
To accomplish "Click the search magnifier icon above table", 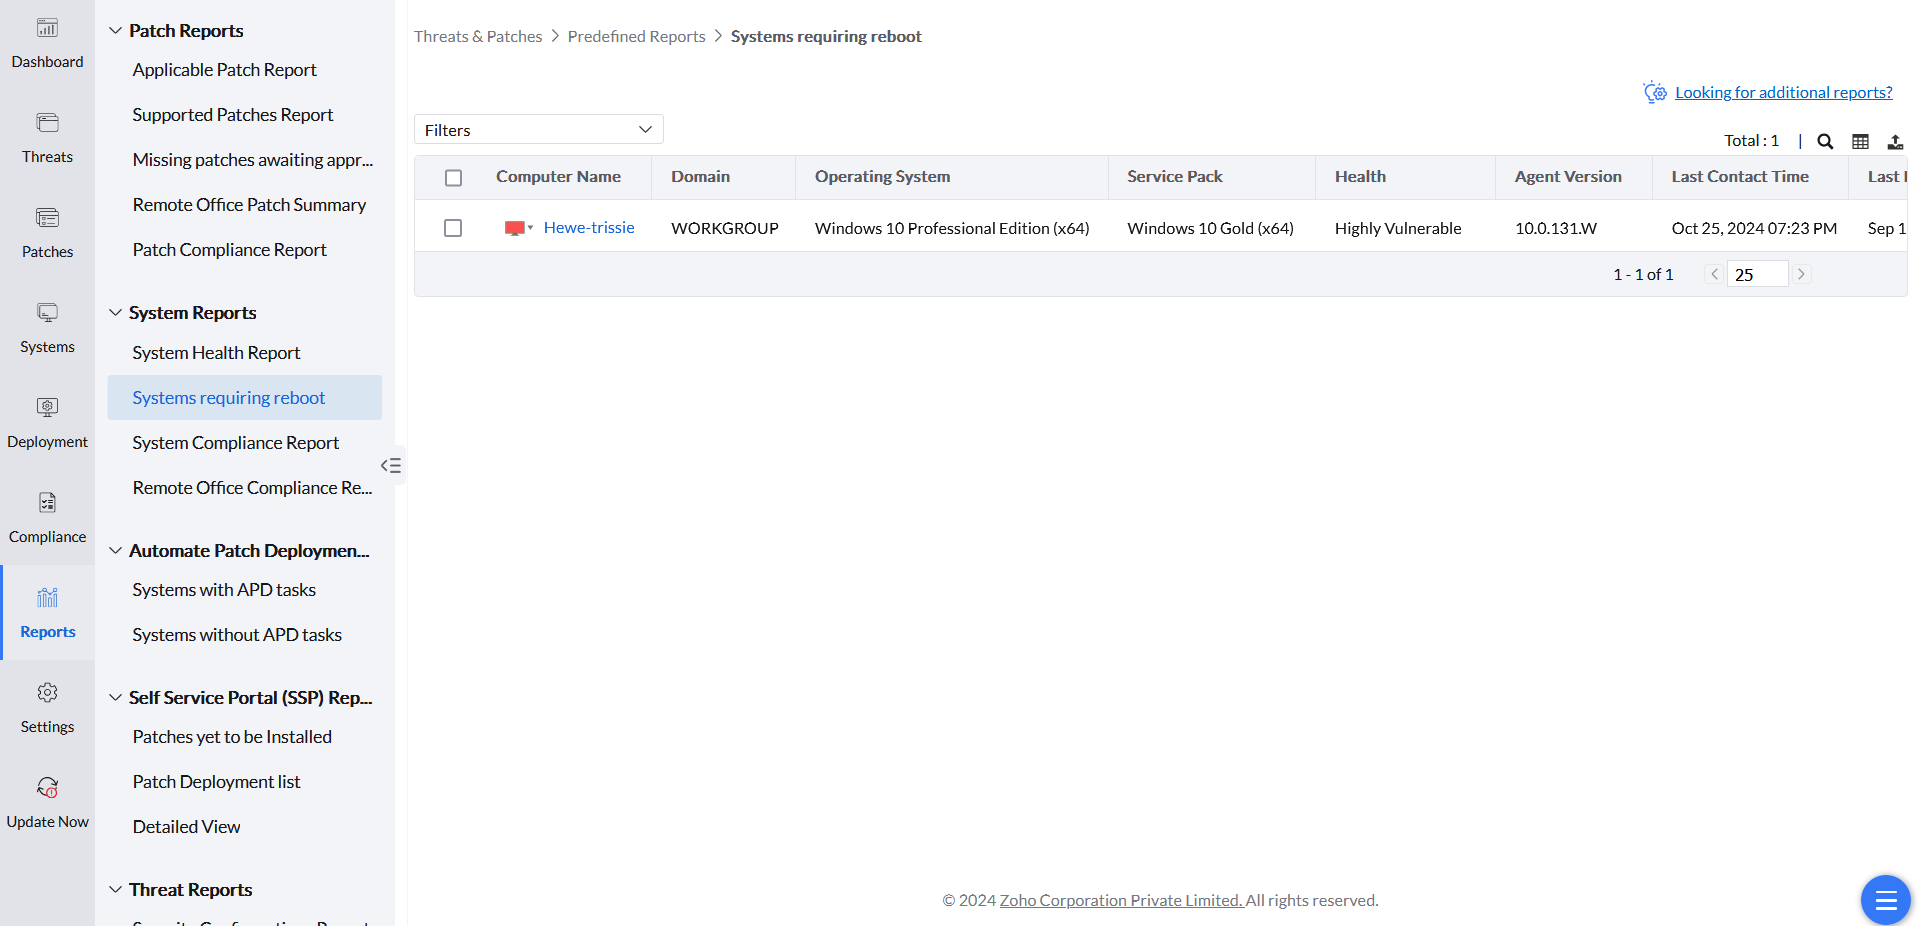I will (1825, 141).
